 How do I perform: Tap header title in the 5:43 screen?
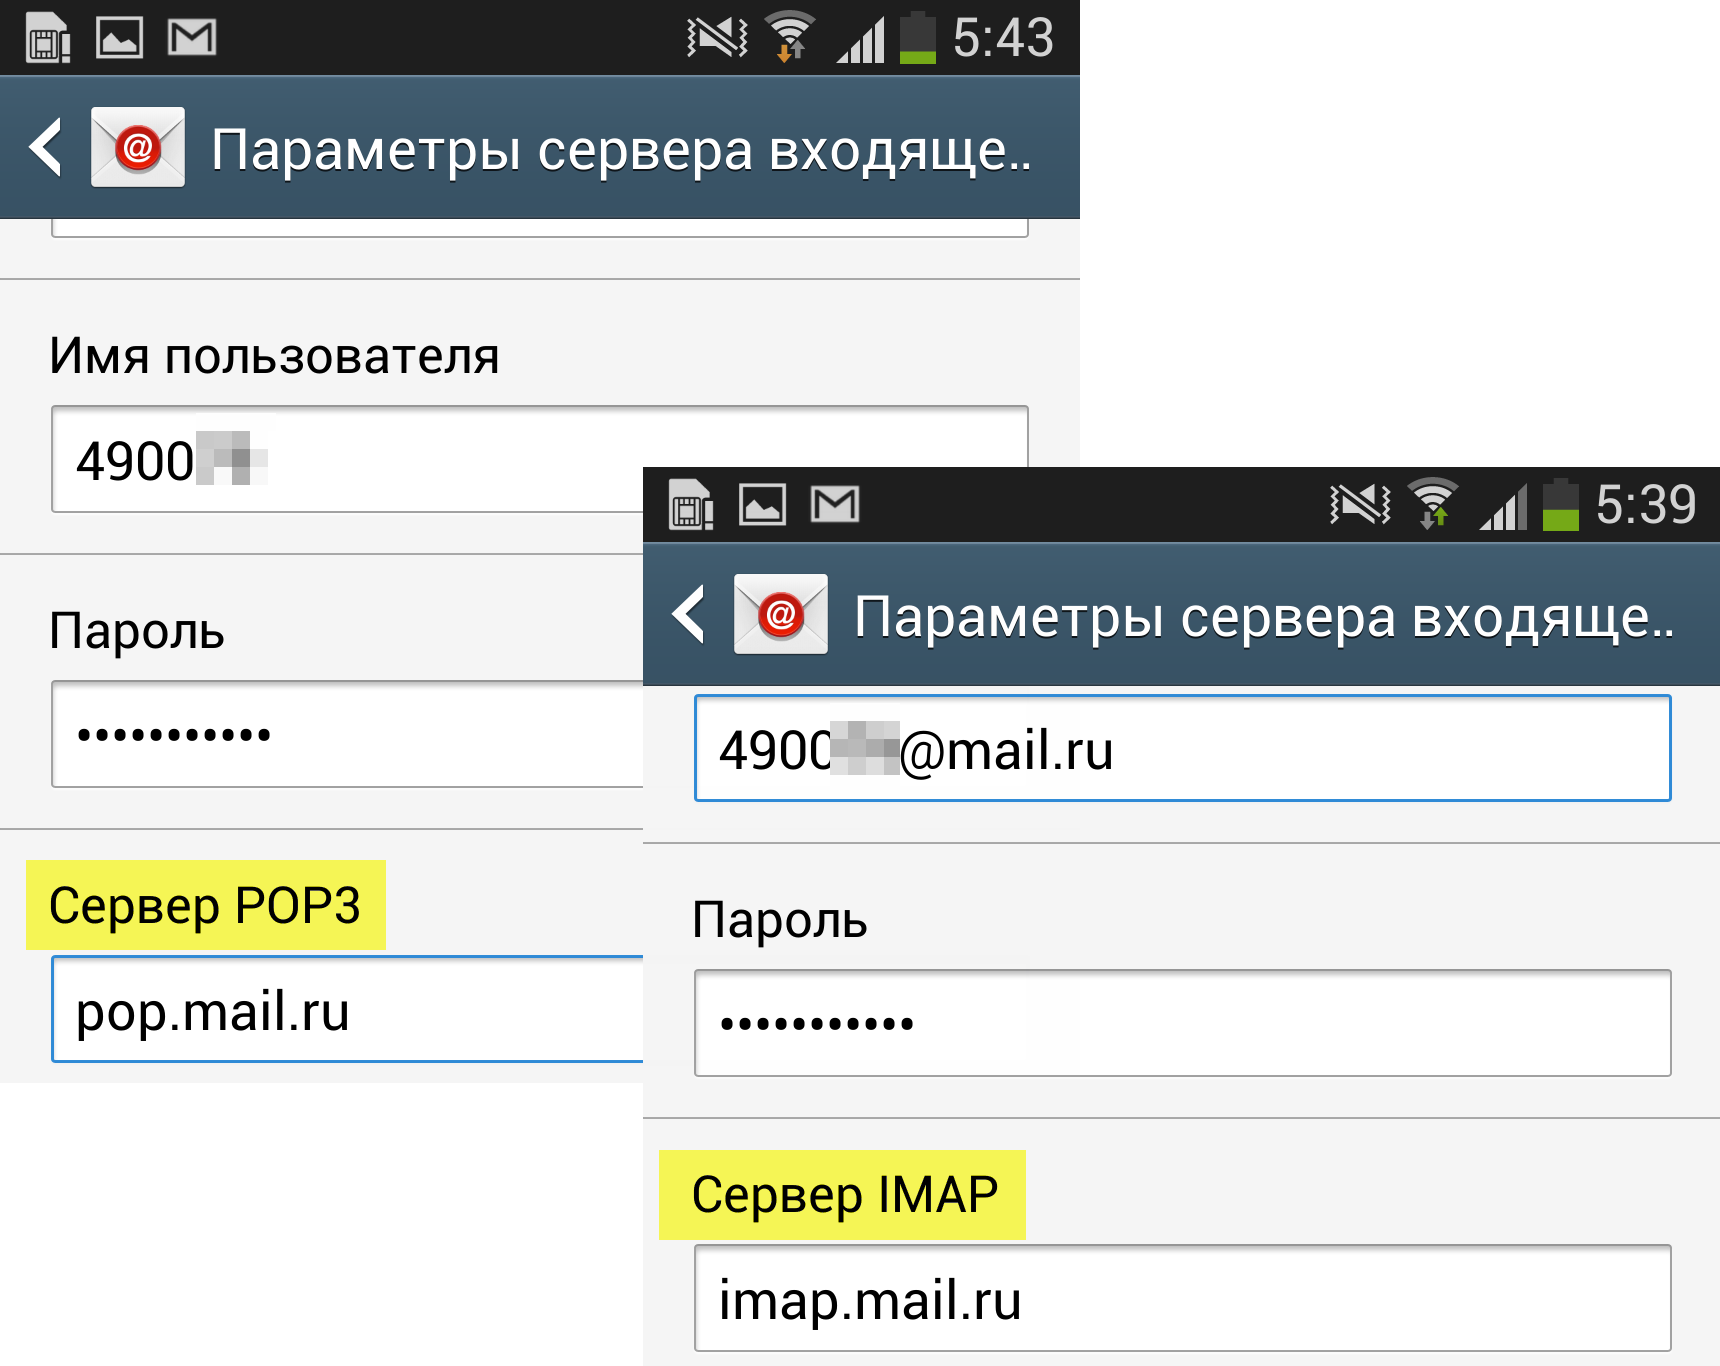(621, 151)
